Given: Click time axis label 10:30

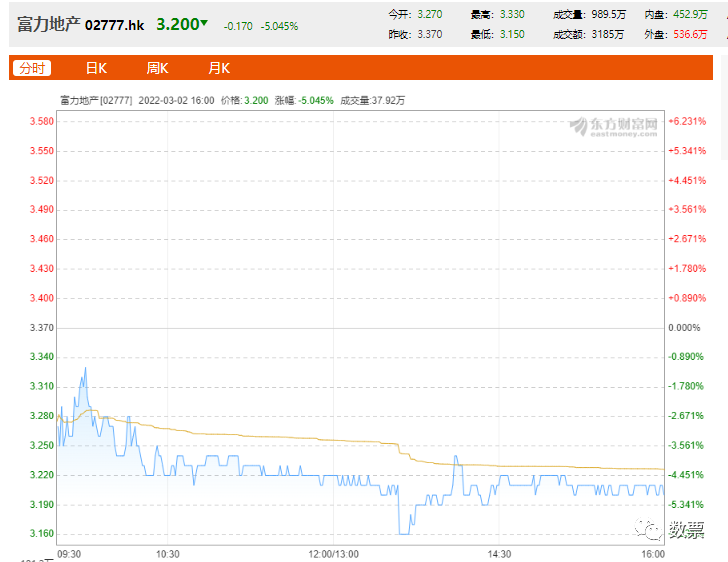Looking at the screenshot, I should click(x=168, y=554).
